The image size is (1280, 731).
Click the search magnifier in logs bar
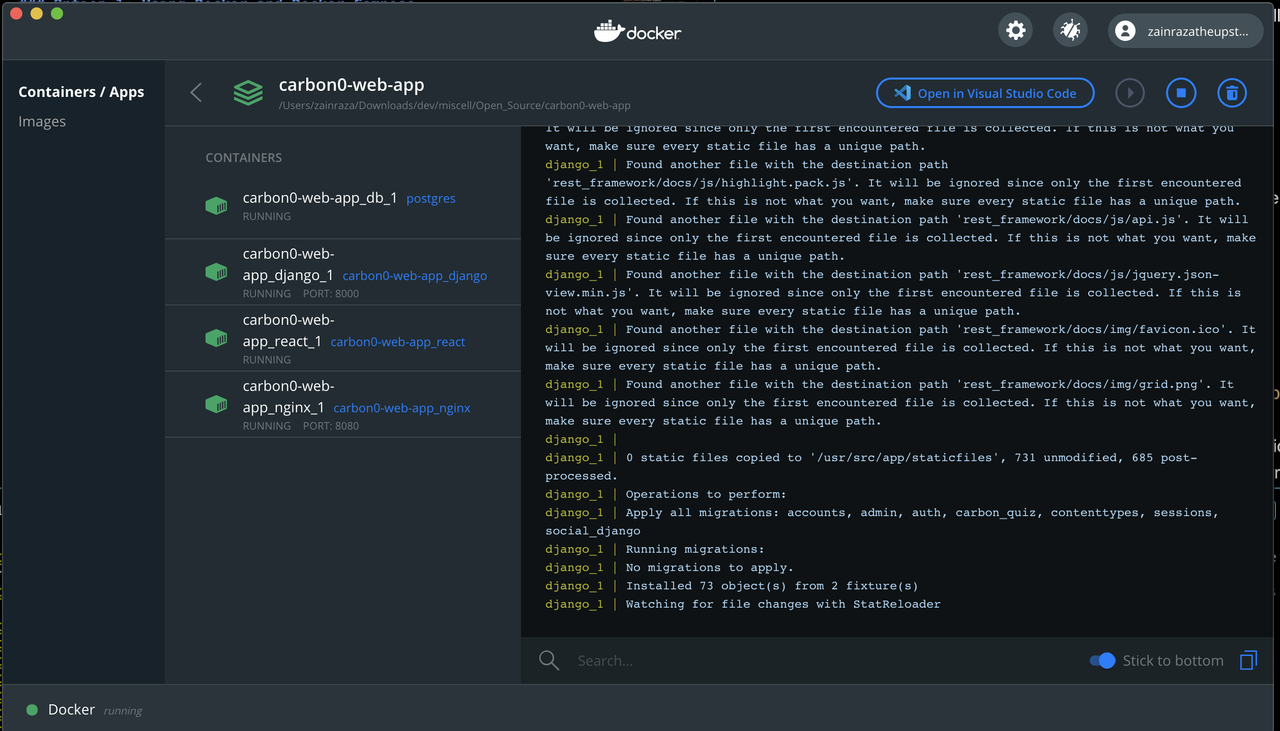coord(548,660)
